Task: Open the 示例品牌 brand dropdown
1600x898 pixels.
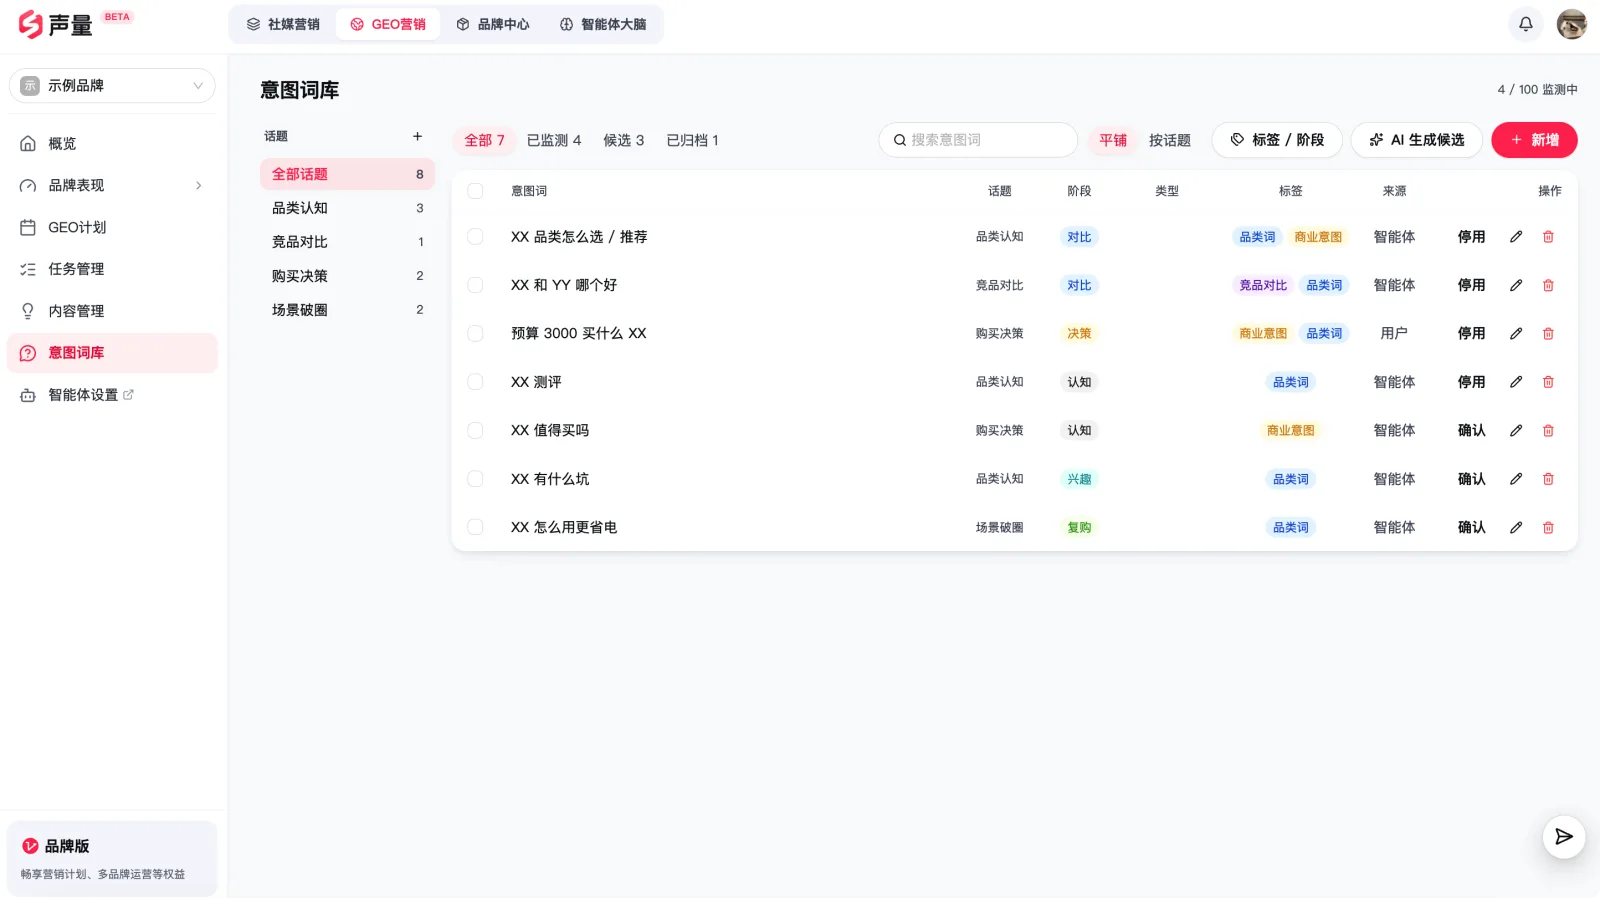Action: pyautogui.click(x=112, y=85)
